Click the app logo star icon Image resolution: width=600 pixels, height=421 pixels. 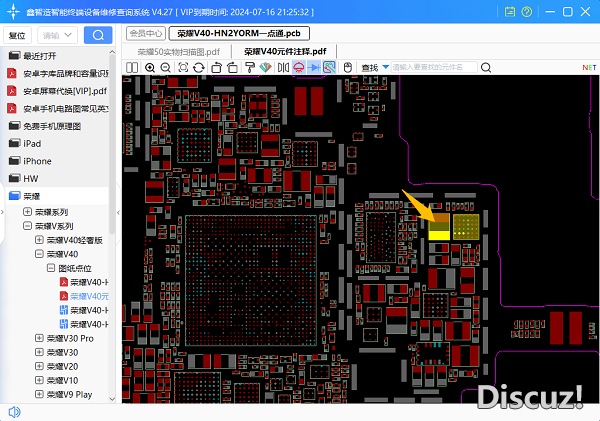click(13, 11)
